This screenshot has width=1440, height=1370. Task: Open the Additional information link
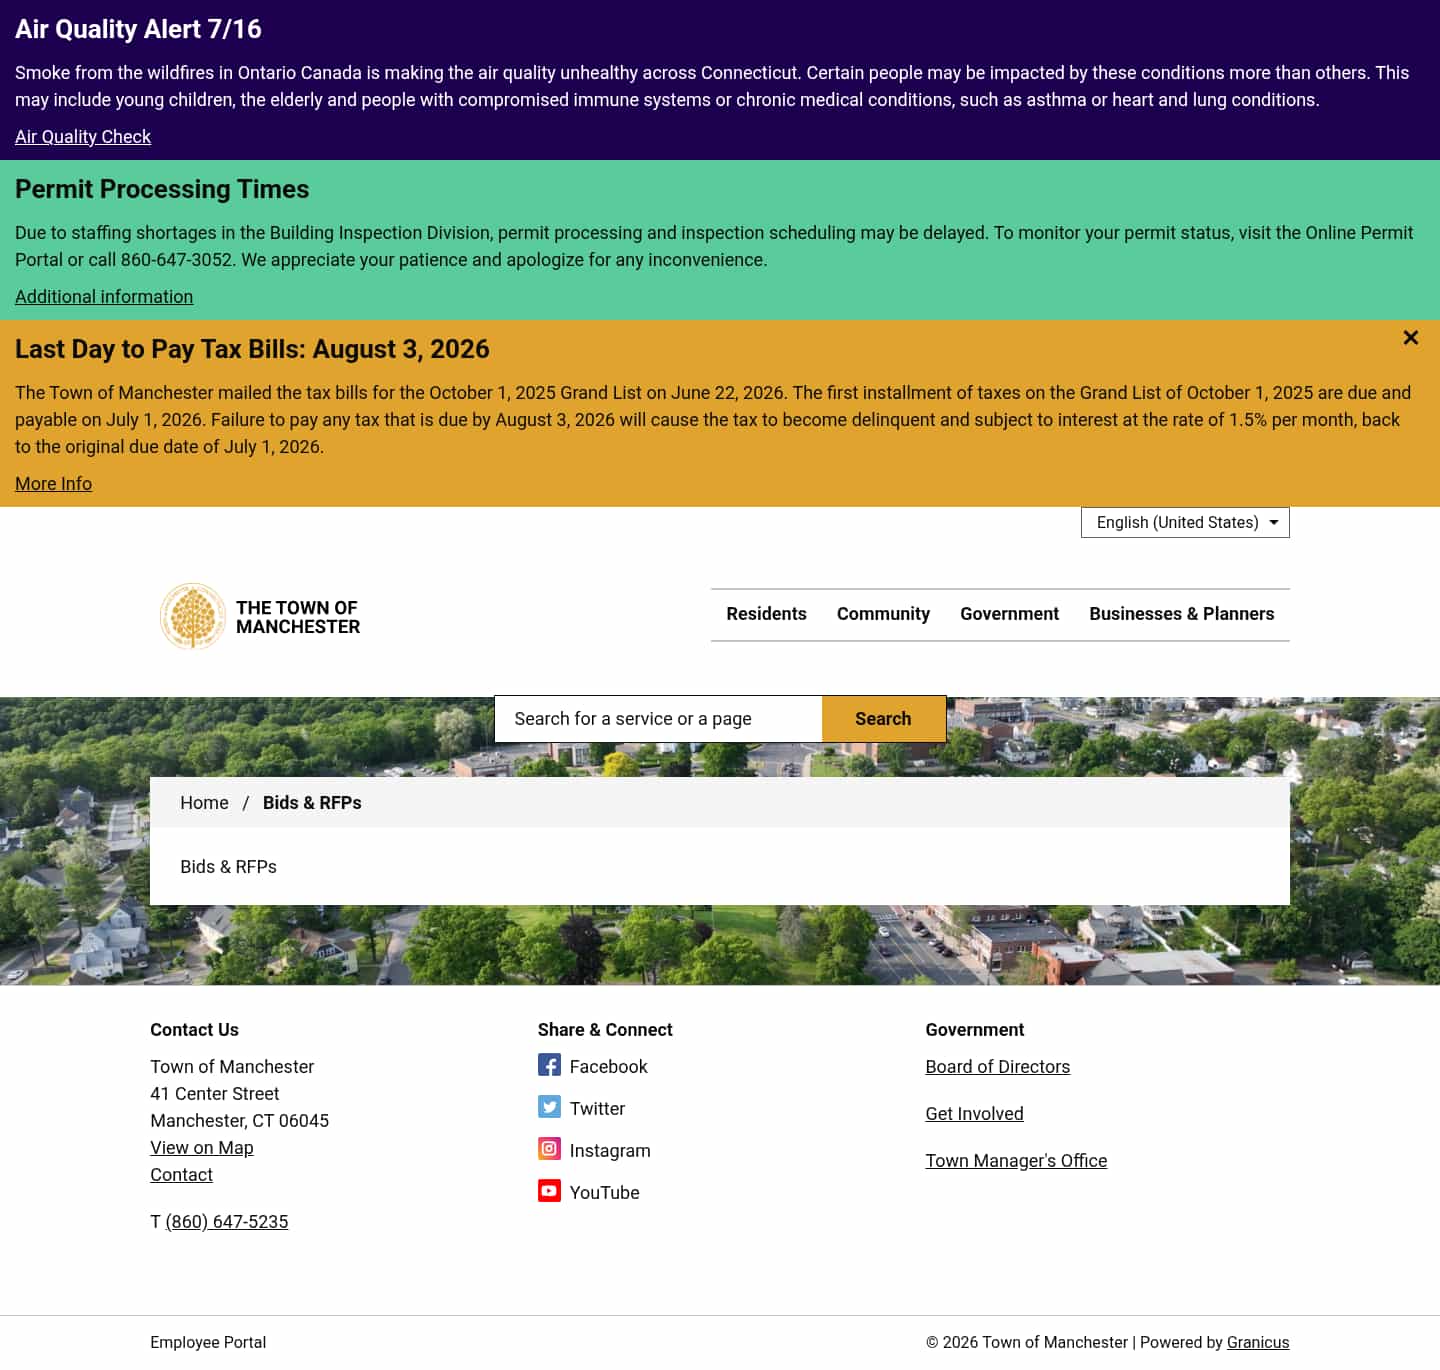point(104,297)
